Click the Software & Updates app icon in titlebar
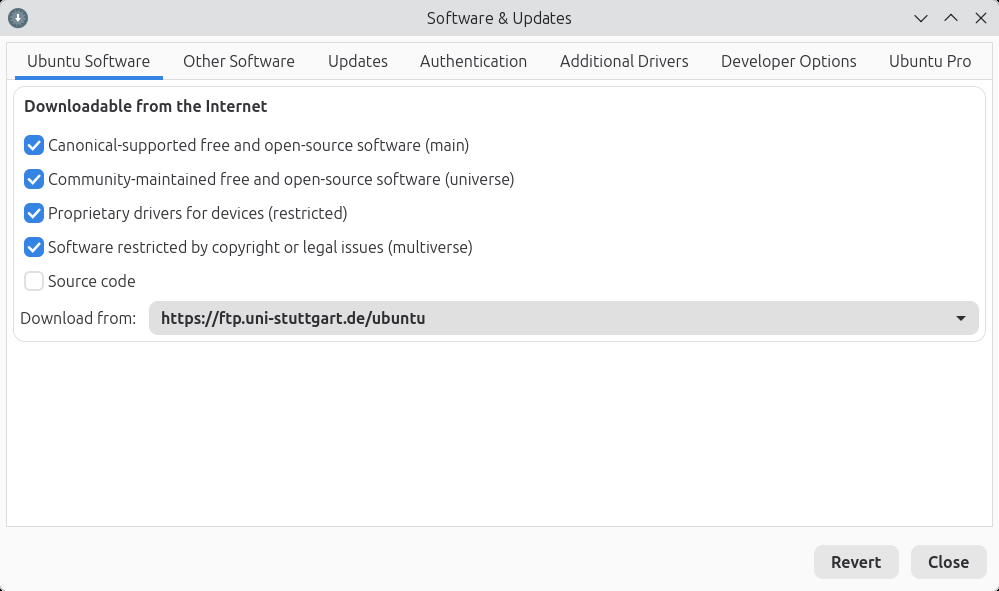The image size is (999, 591). tap(18, 18)
